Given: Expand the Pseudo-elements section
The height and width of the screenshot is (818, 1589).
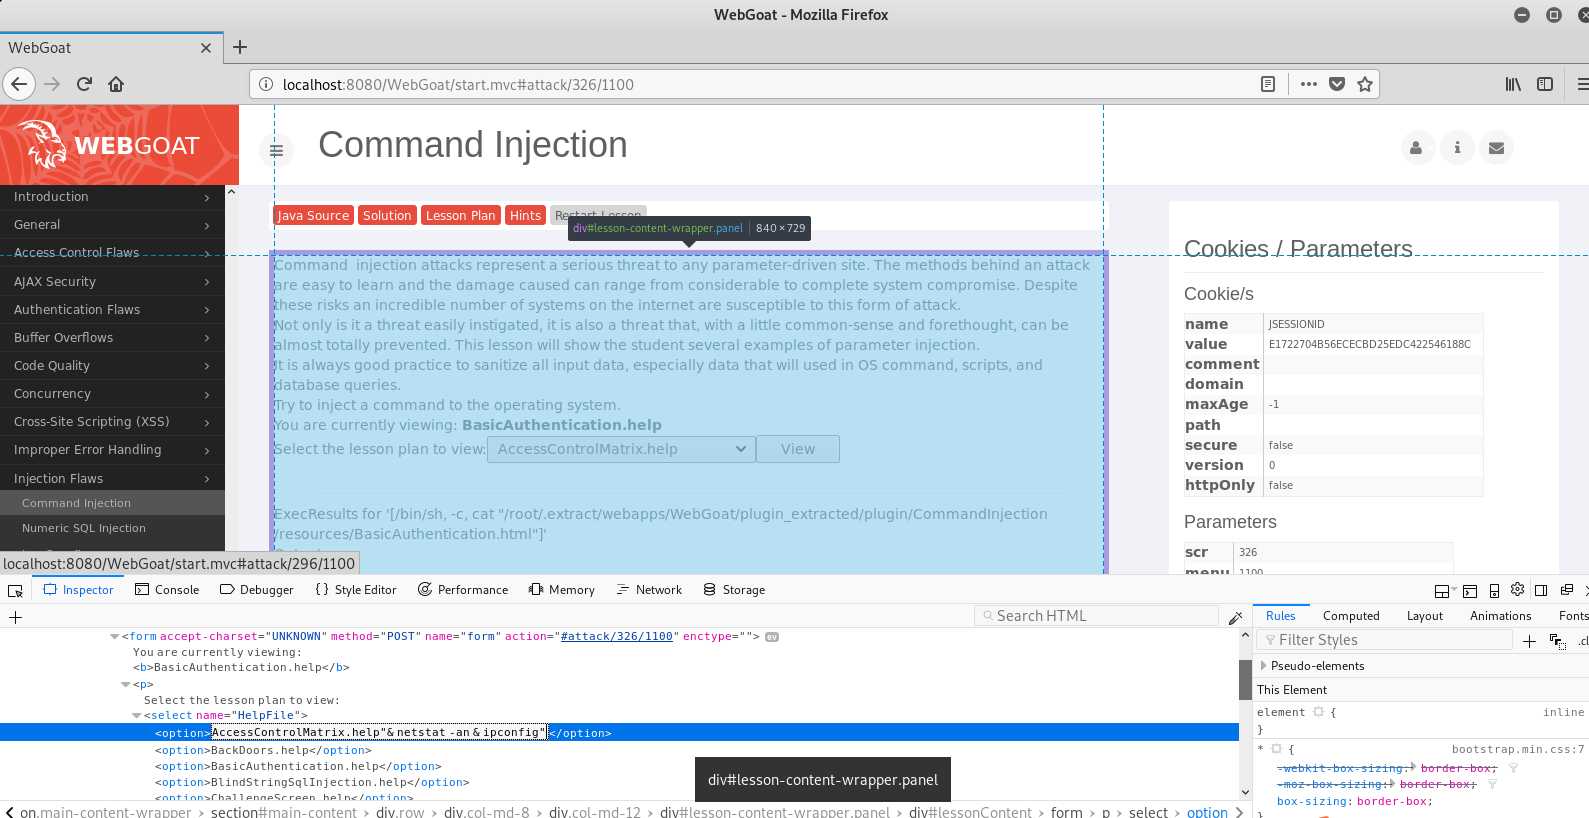Looking at the screenshot, I should point(1264,665).
